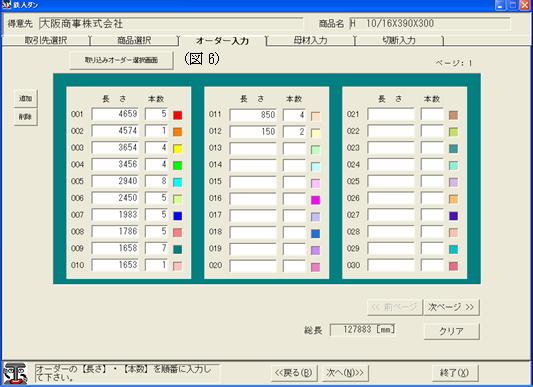Click the magenta swatch for row 016
The height and width of the screenshot is (387, 533).
point(315,200)
